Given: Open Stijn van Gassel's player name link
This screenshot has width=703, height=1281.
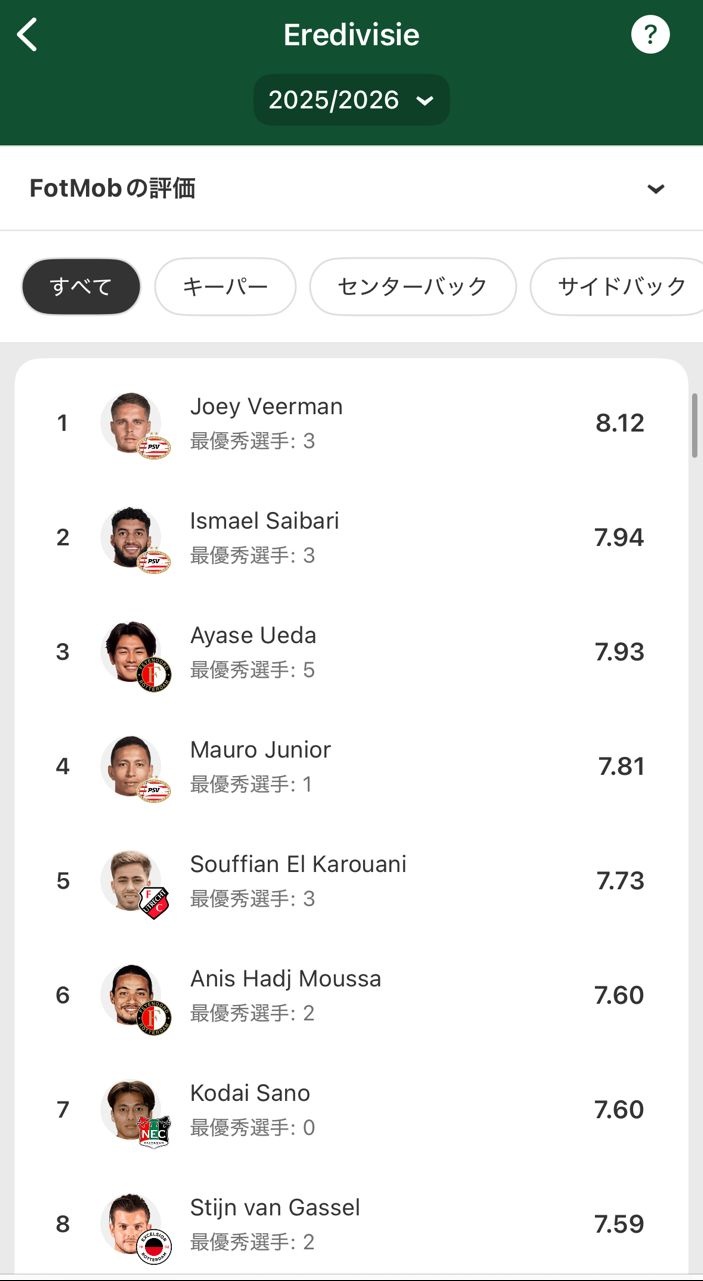Looking at the screenshot, I should 275,1207.
